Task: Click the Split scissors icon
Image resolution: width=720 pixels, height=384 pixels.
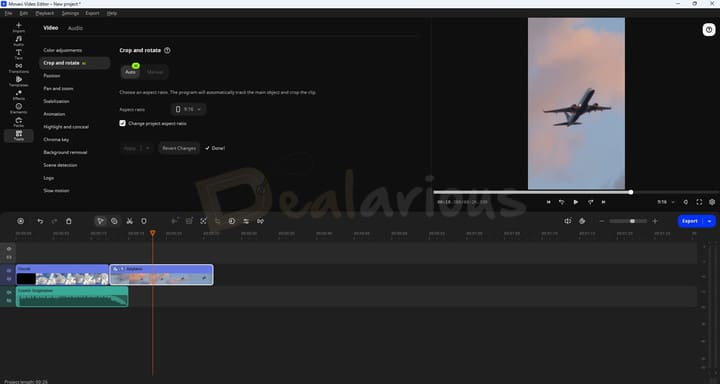Action: [129, 221]
